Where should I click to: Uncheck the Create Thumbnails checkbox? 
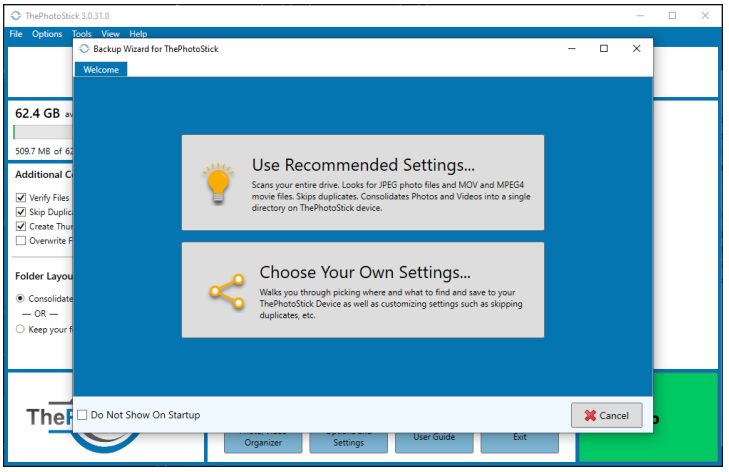pyautogui.click(x=20, y=226)
